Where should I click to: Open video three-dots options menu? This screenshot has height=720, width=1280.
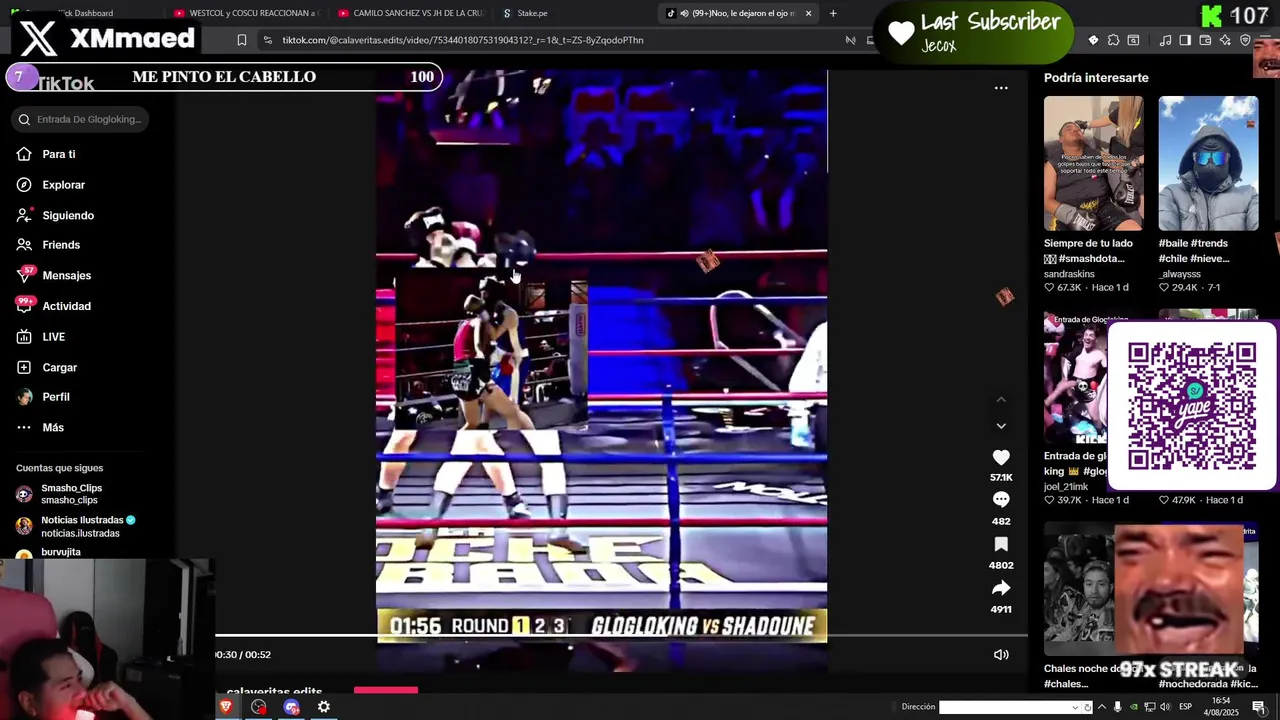pyautogui.click(x=1001, y=88)
